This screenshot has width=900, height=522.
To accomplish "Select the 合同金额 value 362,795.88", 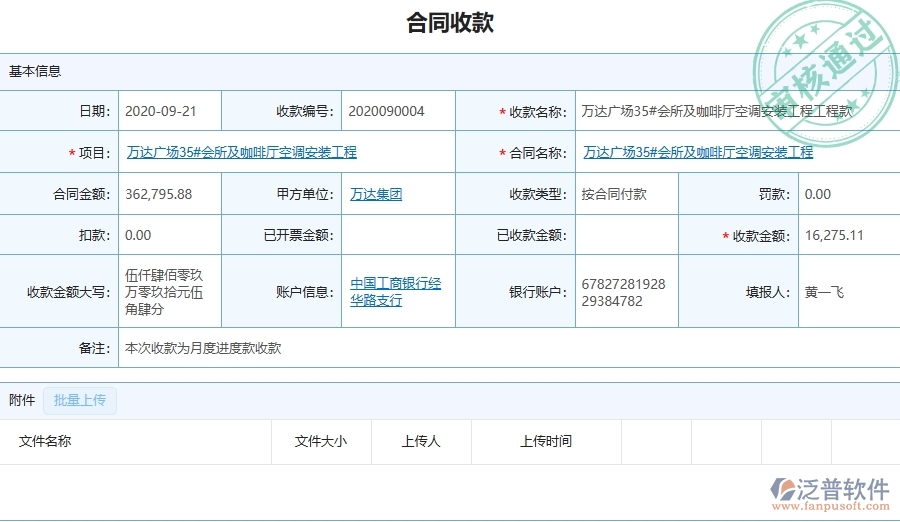I will pyautogui.click(x=158, y=194).
